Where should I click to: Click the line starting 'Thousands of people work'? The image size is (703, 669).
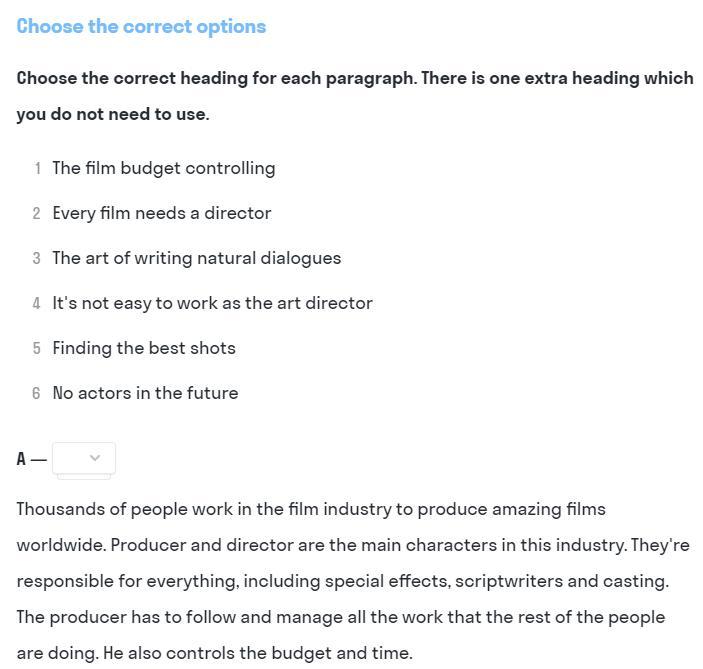click(x=311, y=509)
